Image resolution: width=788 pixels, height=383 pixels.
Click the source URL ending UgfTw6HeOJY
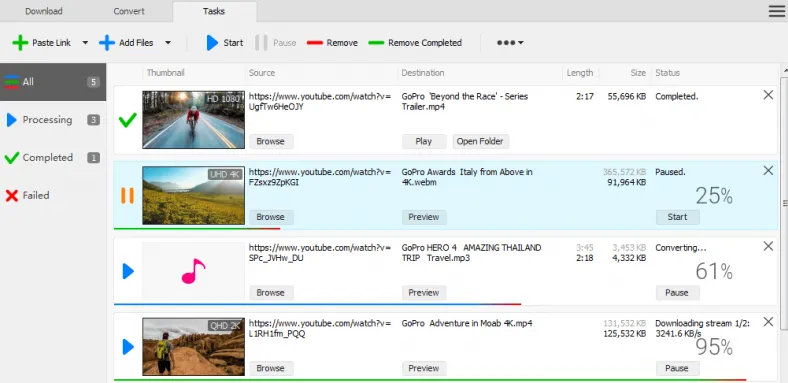click(320, 102)
